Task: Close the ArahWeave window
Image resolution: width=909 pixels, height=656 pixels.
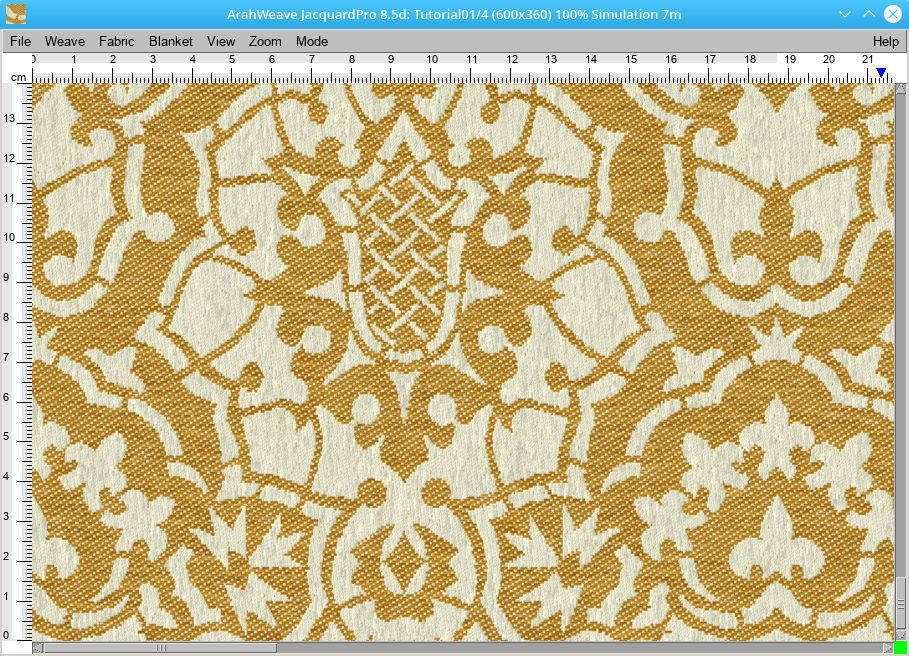Action: tap(893, 14)
